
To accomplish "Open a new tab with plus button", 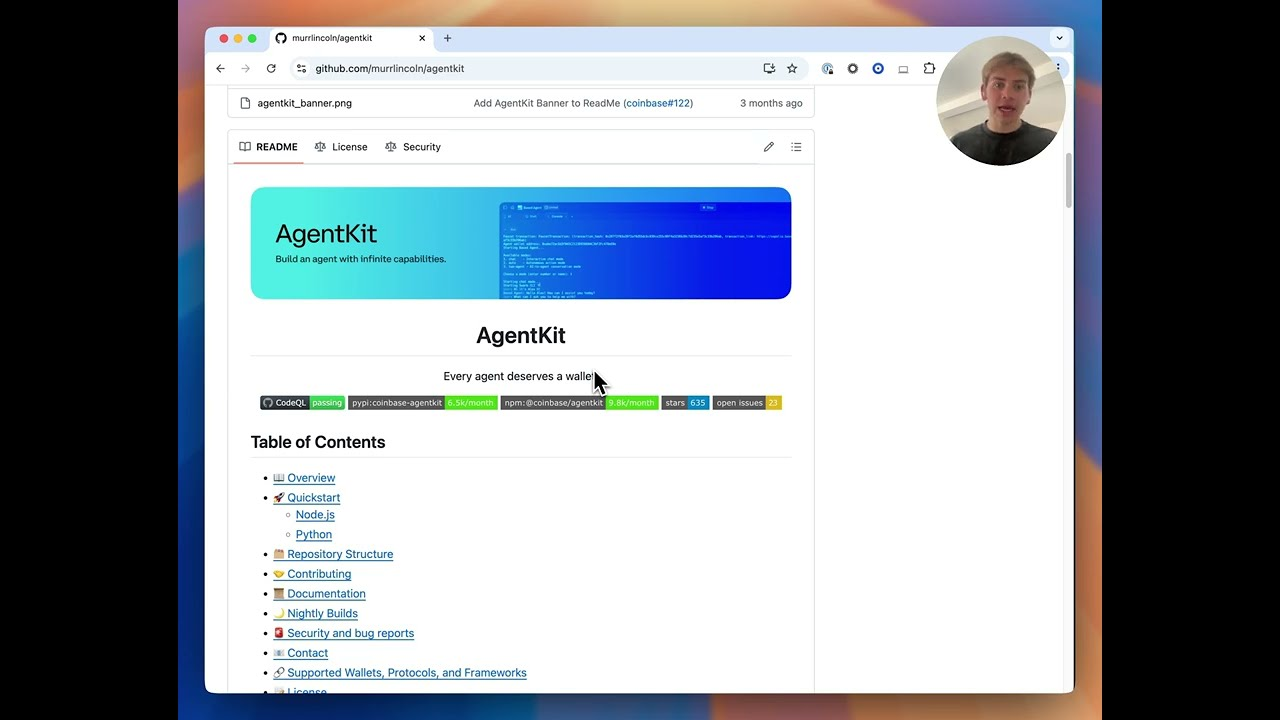I will tap(447, 38).
